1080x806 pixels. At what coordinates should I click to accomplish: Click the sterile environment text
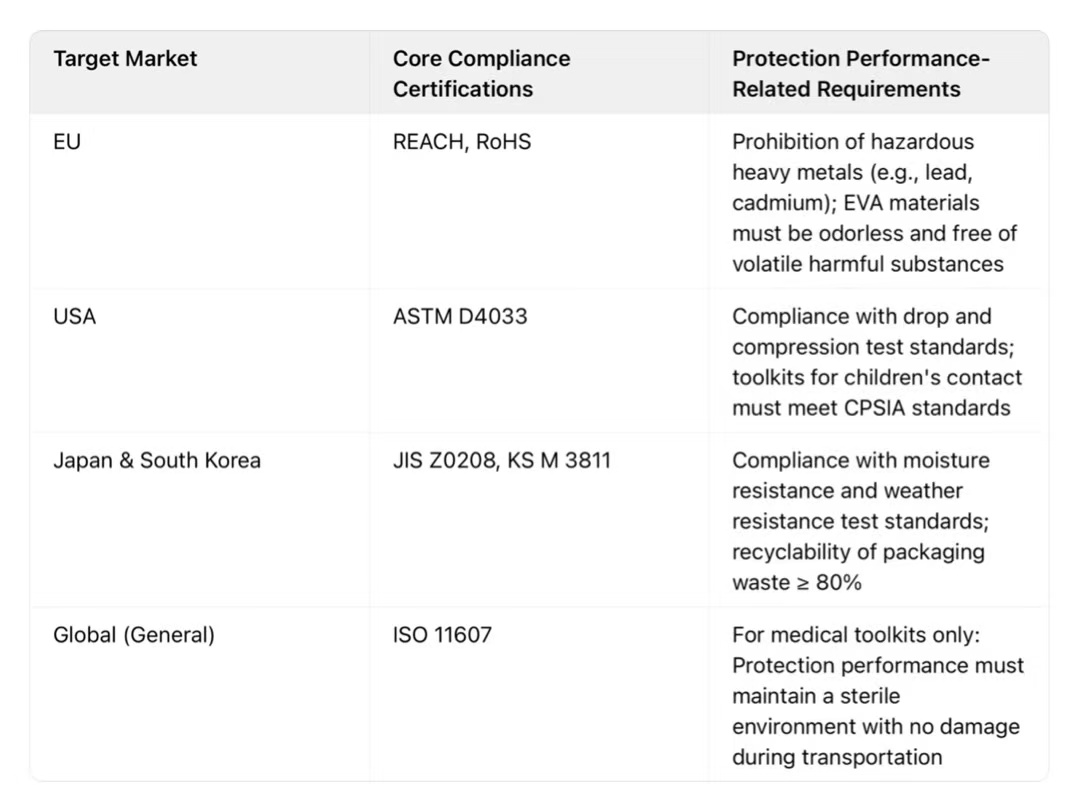tap(816, 696)
